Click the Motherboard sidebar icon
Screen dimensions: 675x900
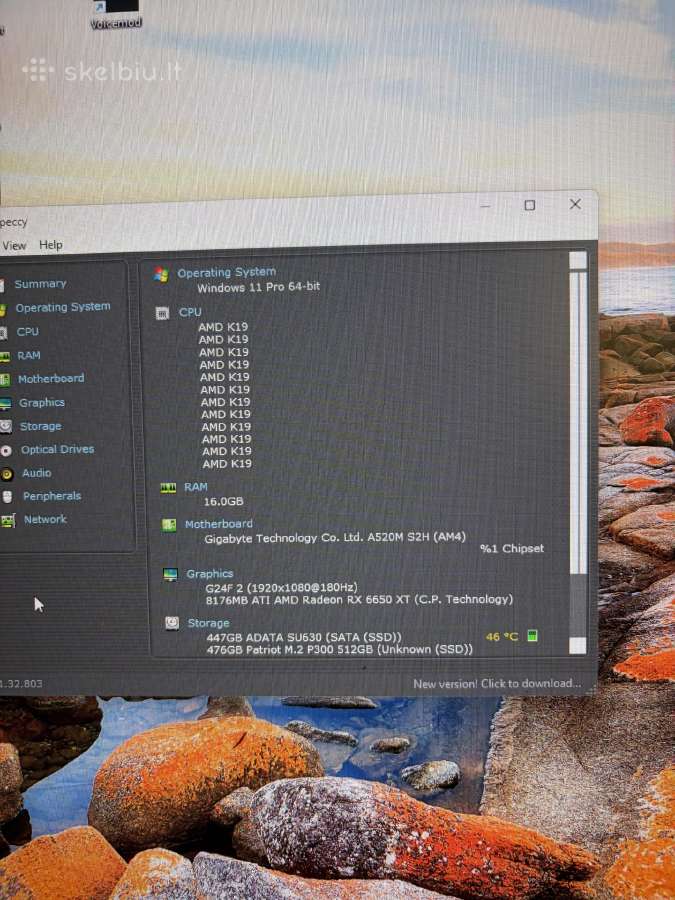(x=5, y=379)
